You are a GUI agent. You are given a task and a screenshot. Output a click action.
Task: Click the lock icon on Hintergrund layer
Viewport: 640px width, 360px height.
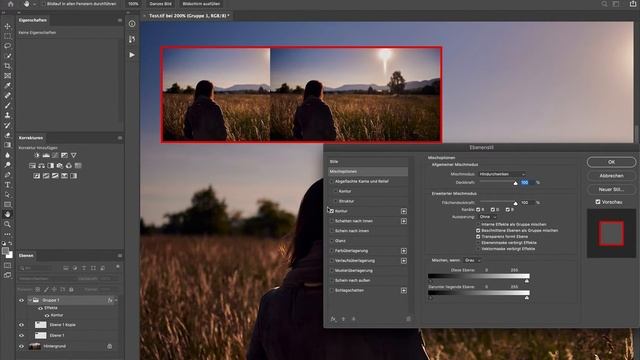pos(109,346)
